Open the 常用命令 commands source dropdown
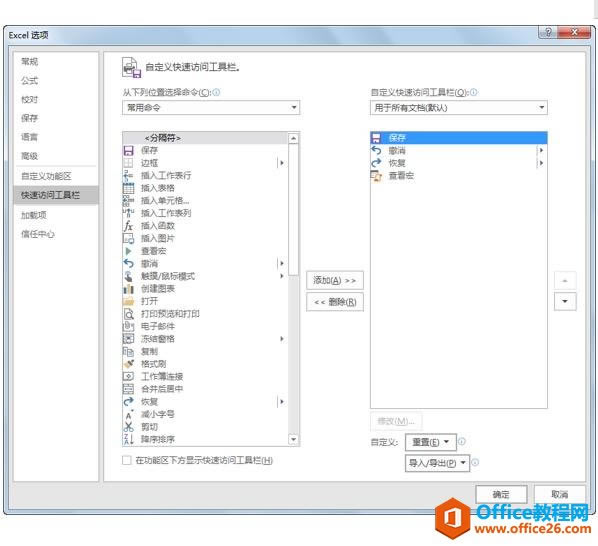The width and height of the screenshot is (598, 546). coord(211,108)
